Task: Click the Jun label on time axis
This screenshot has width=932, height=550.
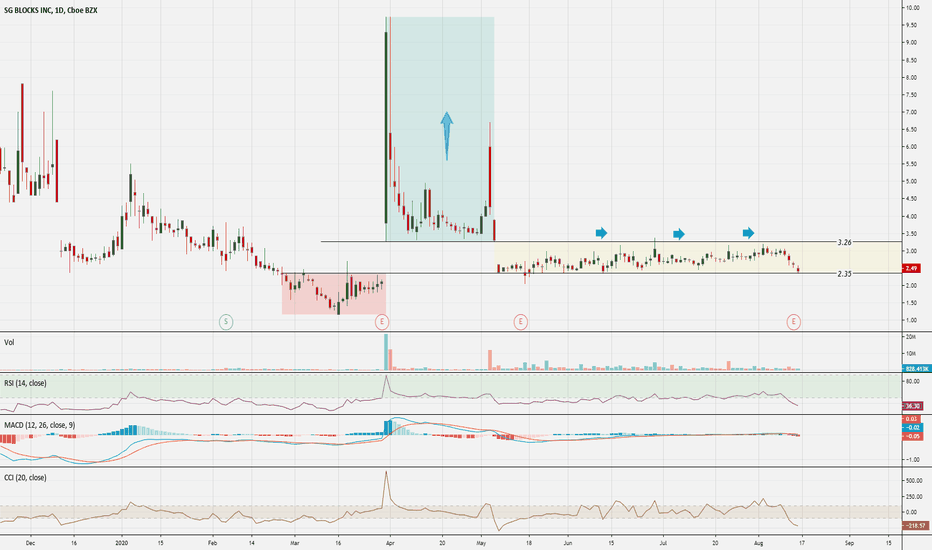Action: pyautogui.click(x=568, y=543)
